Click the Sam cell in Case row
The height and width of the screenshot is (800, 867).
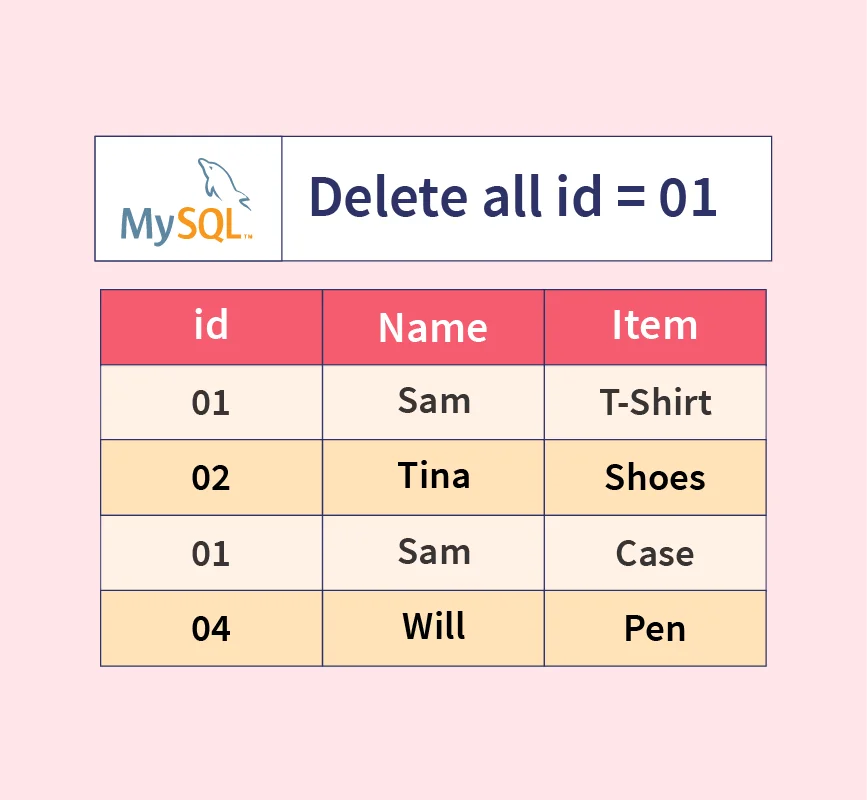pyautogui.click(x=434, y=551)
